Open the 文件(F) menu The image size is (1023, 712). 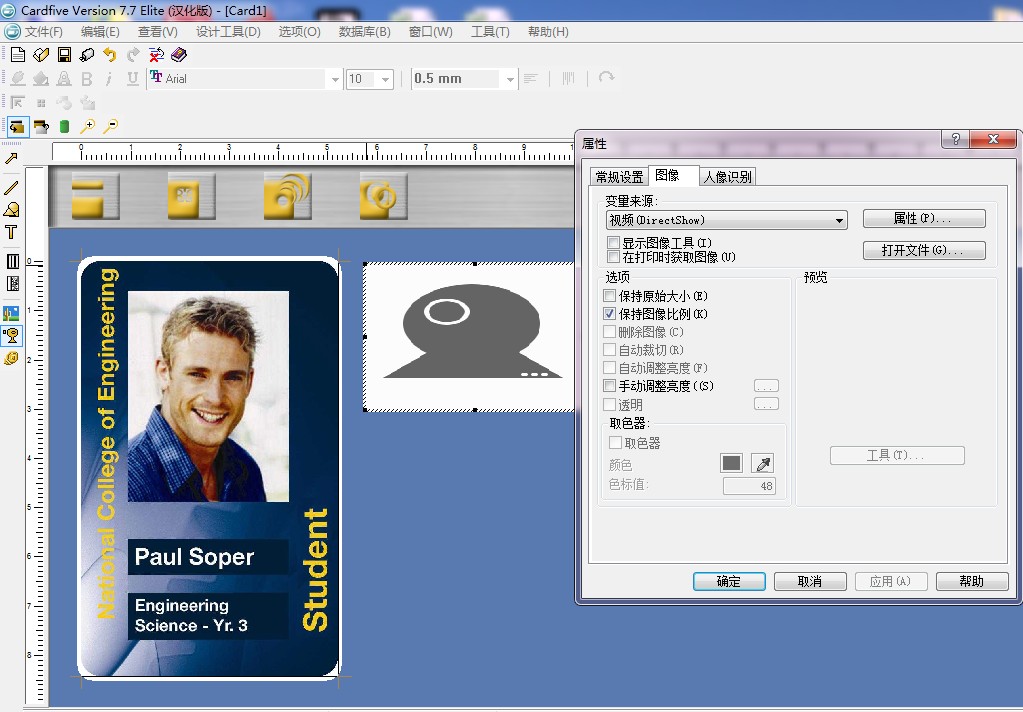[x=43, y=31]
